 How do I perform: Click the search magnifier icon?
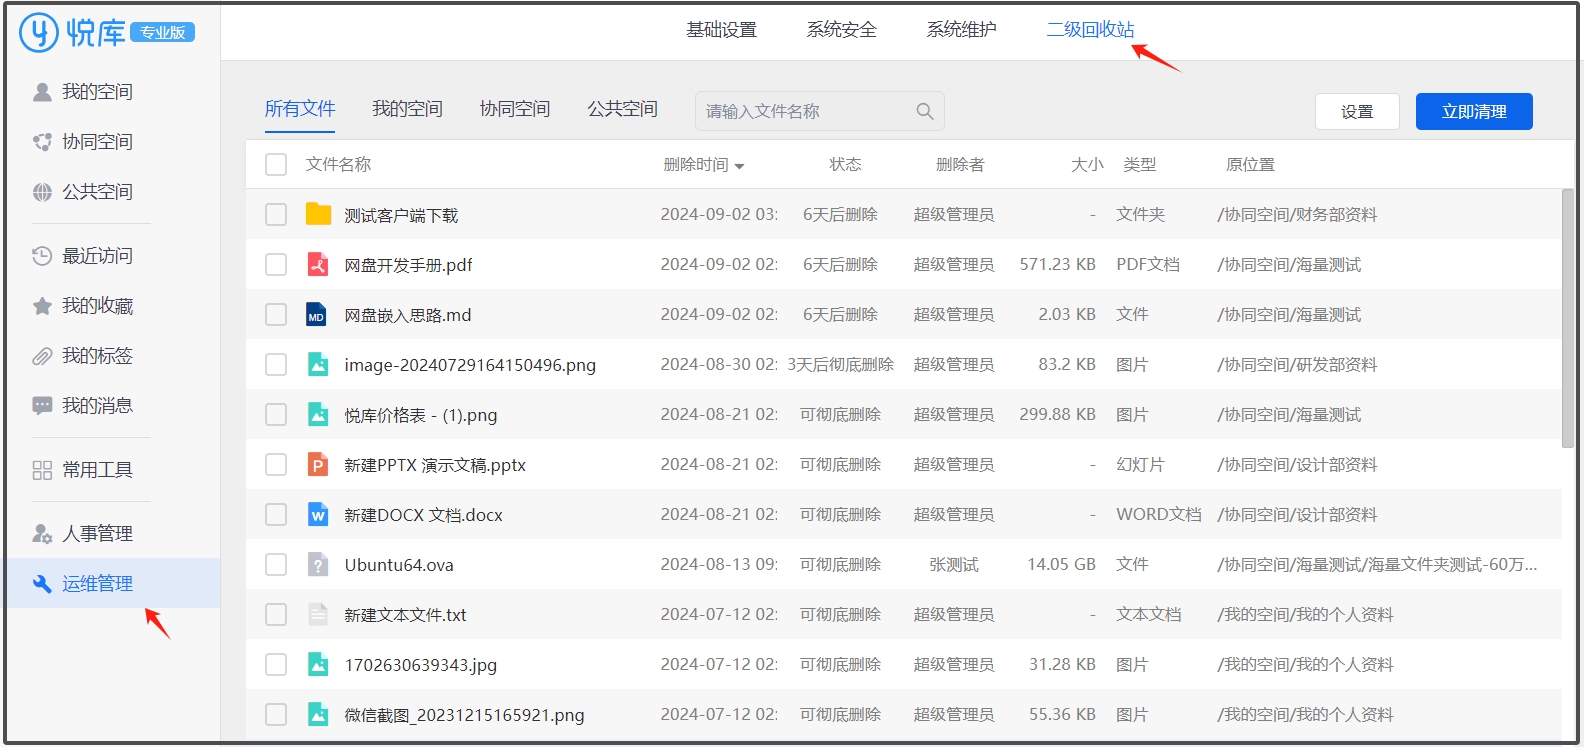[x=924, y=111]
